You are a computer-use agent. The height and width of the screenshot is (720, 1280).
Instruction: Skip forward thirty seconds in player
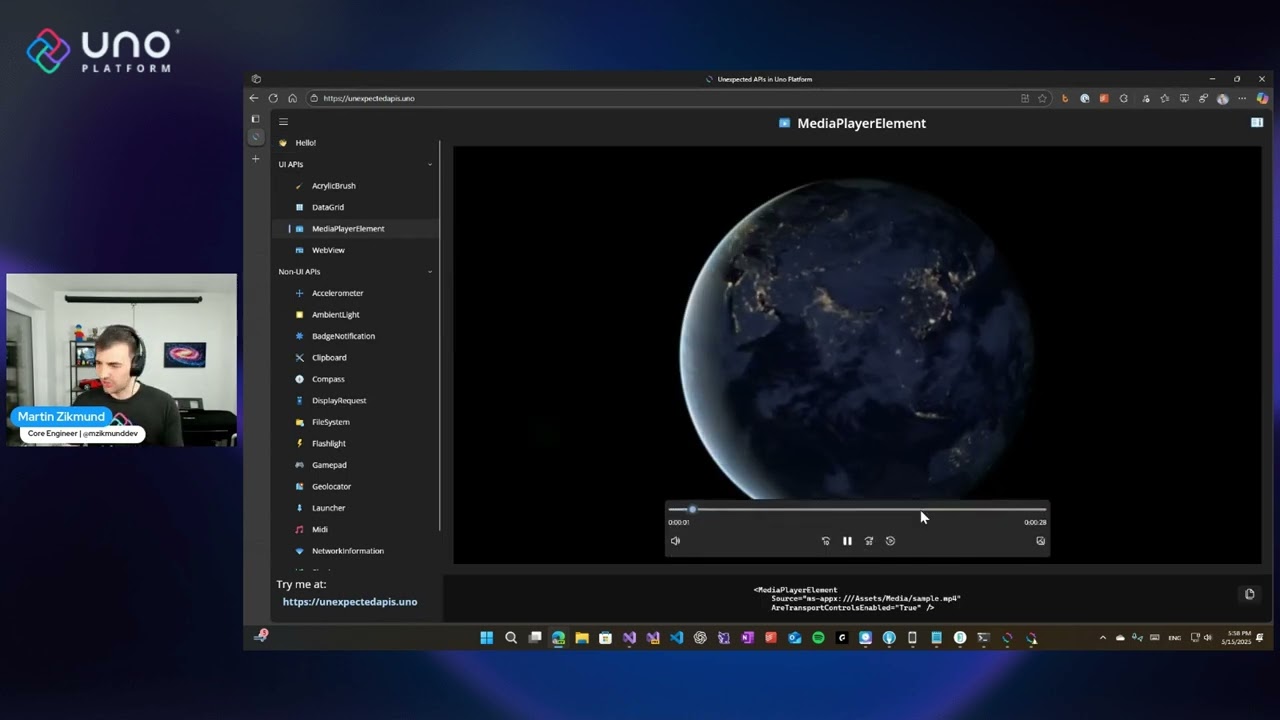click(869, 541)
